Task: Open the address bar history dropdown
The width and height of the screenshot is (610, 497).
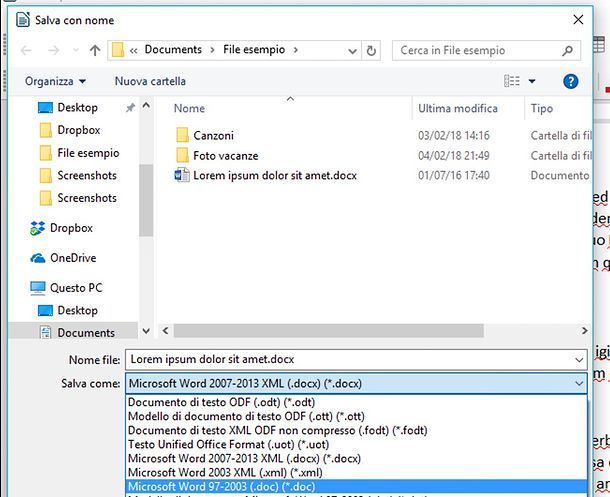Action: point(352,51)
